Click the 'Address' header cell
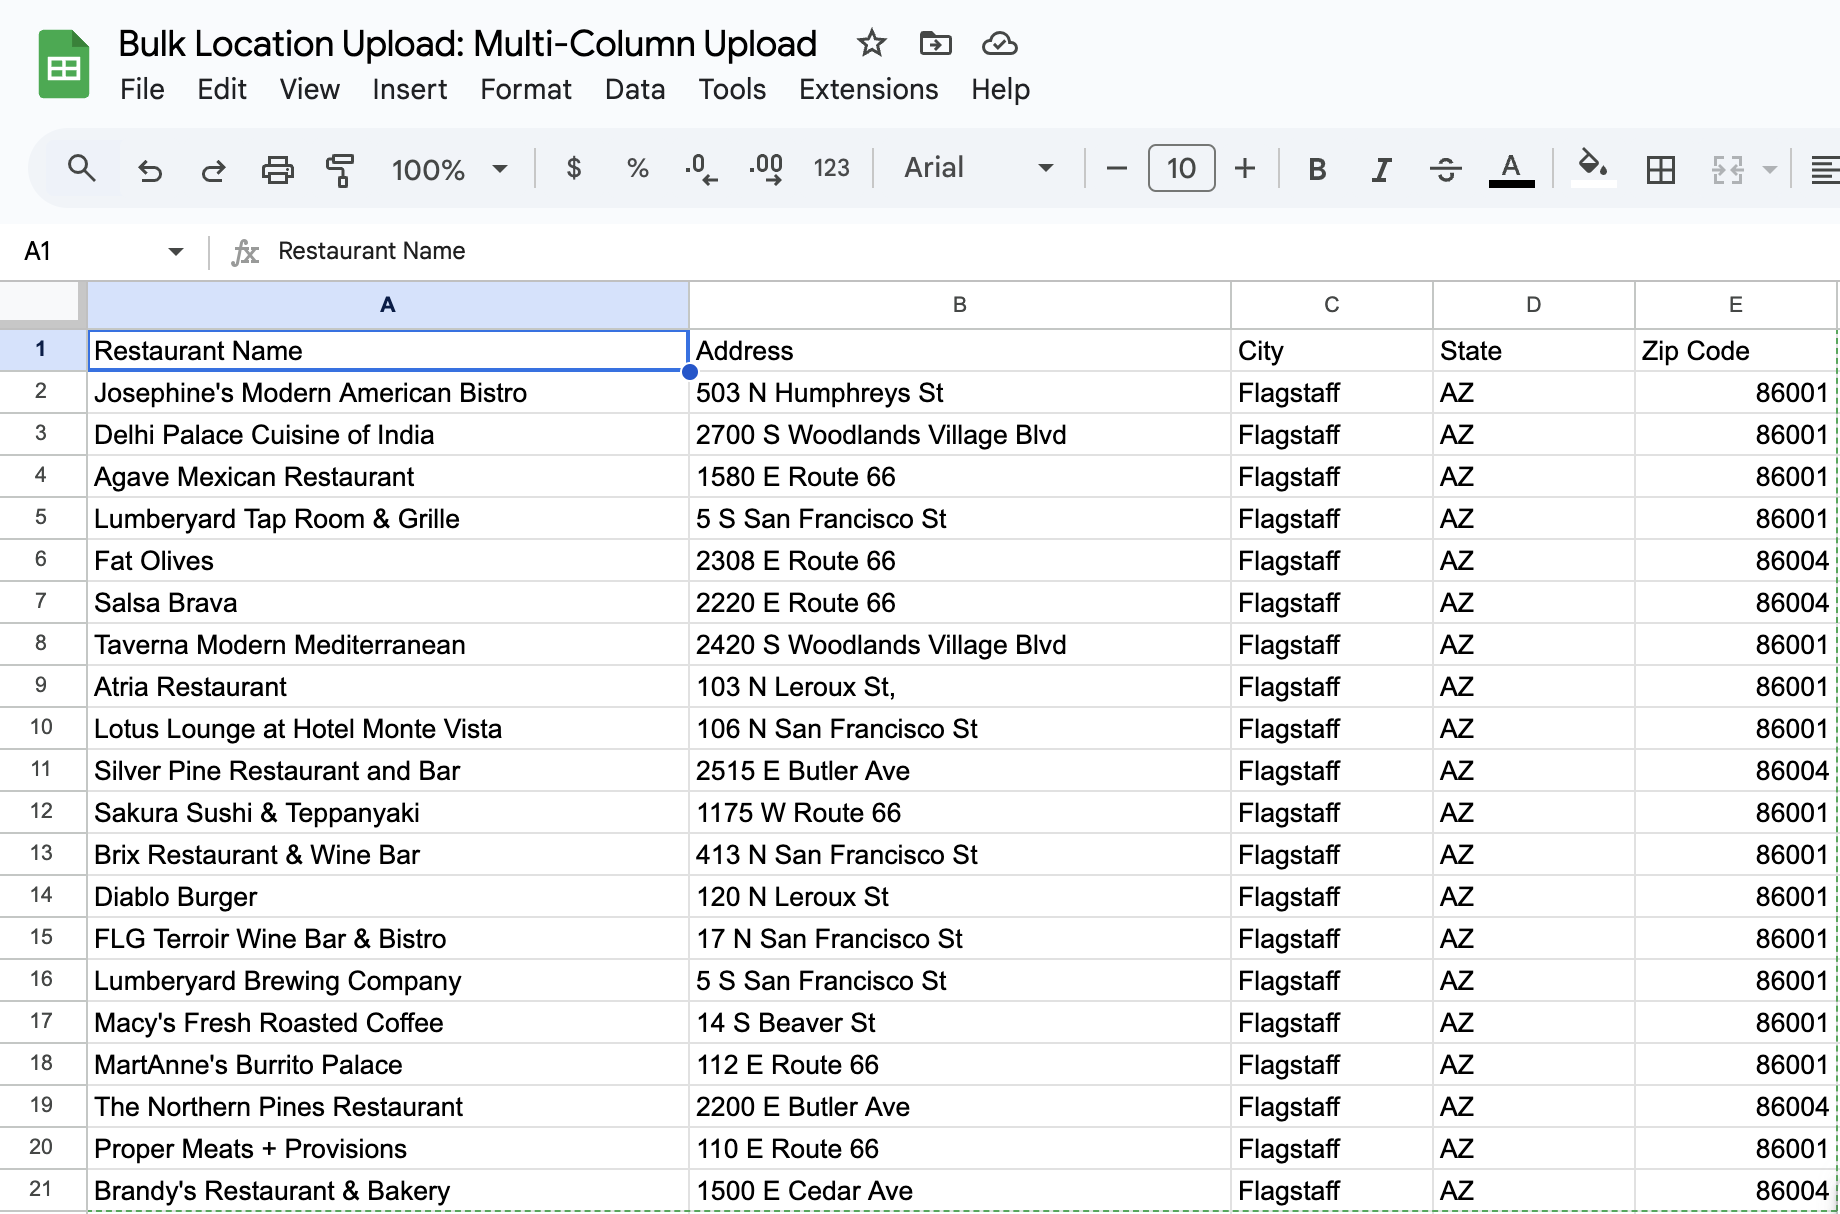Image resolution: width=1840 pixels, height=1214 pixels. pyautogui.click(x=960, y=351)
